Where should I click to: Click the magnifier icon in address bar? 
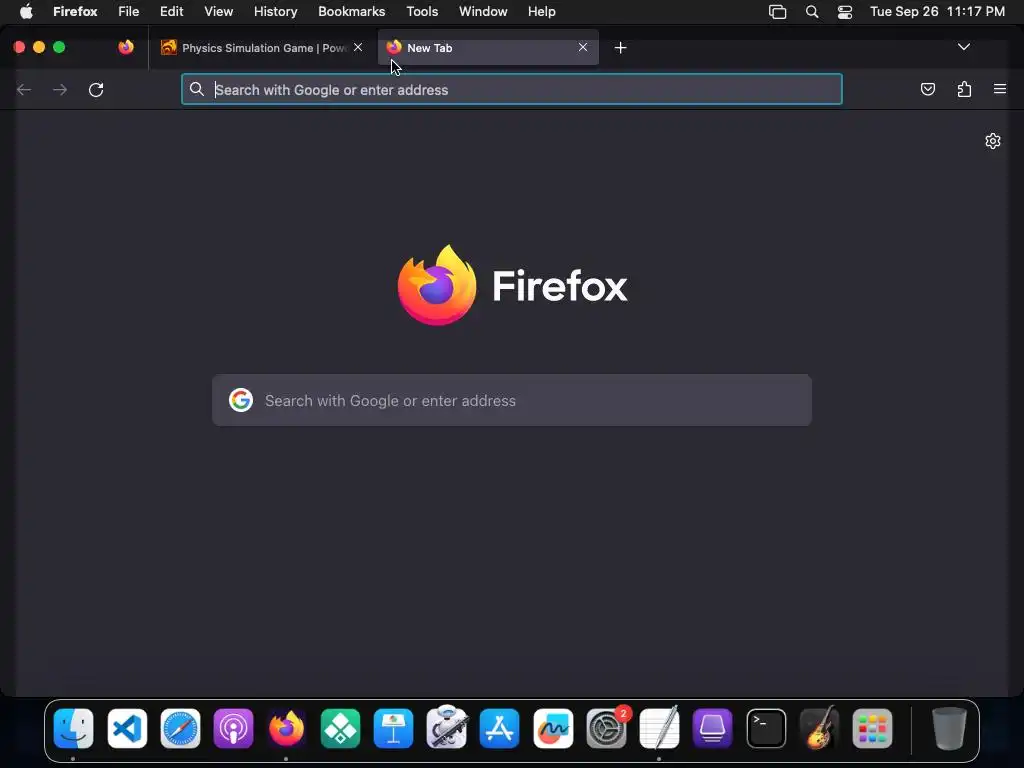[197, 89]
